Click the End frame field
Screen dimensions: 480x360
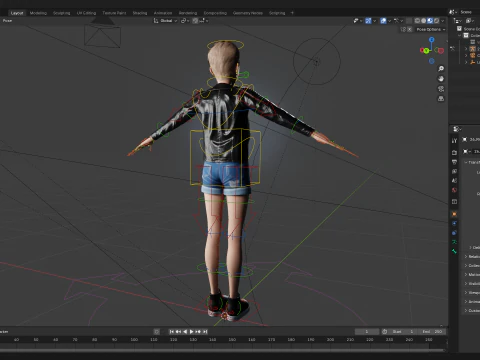(432, 332)
